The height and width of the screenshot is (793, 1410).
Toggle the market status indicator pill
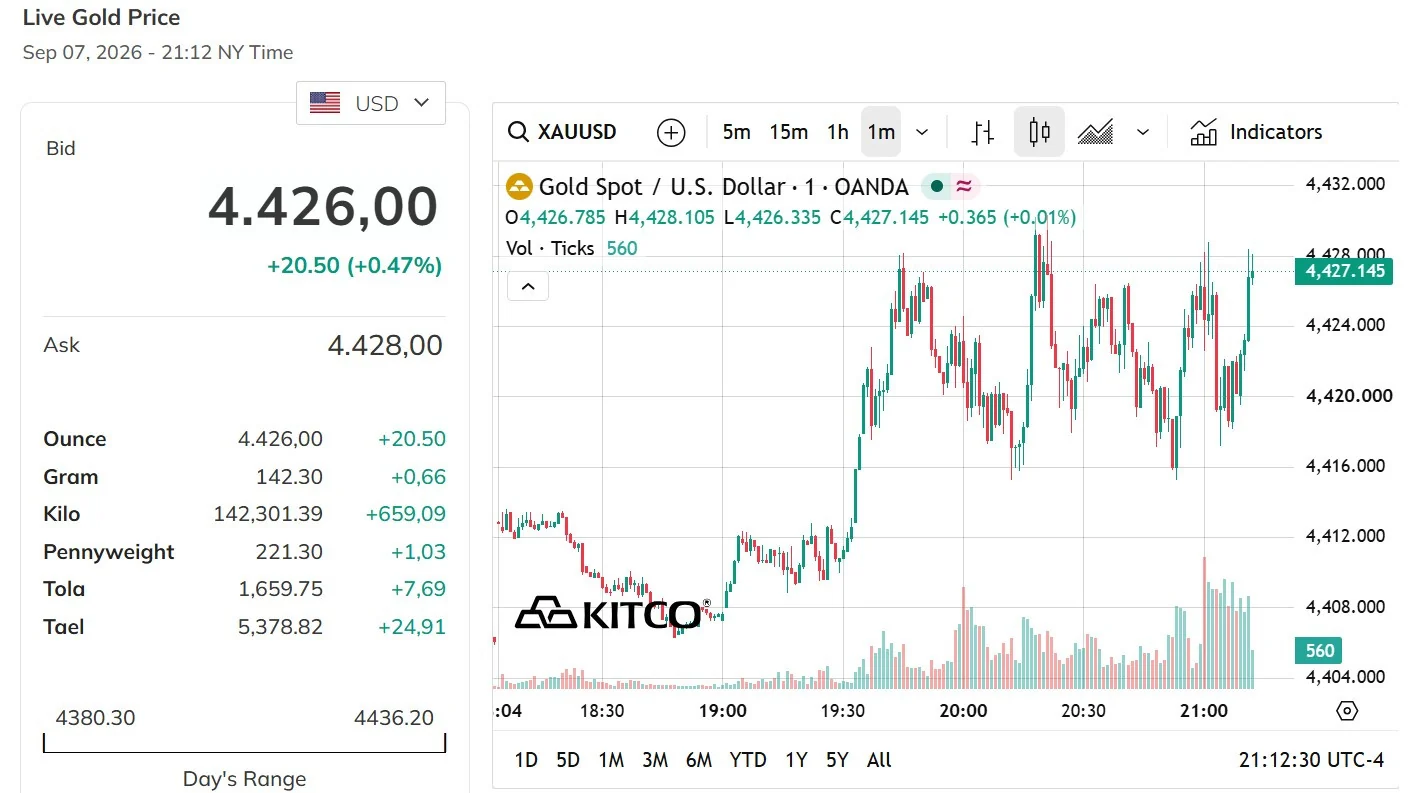click(951, 186)
